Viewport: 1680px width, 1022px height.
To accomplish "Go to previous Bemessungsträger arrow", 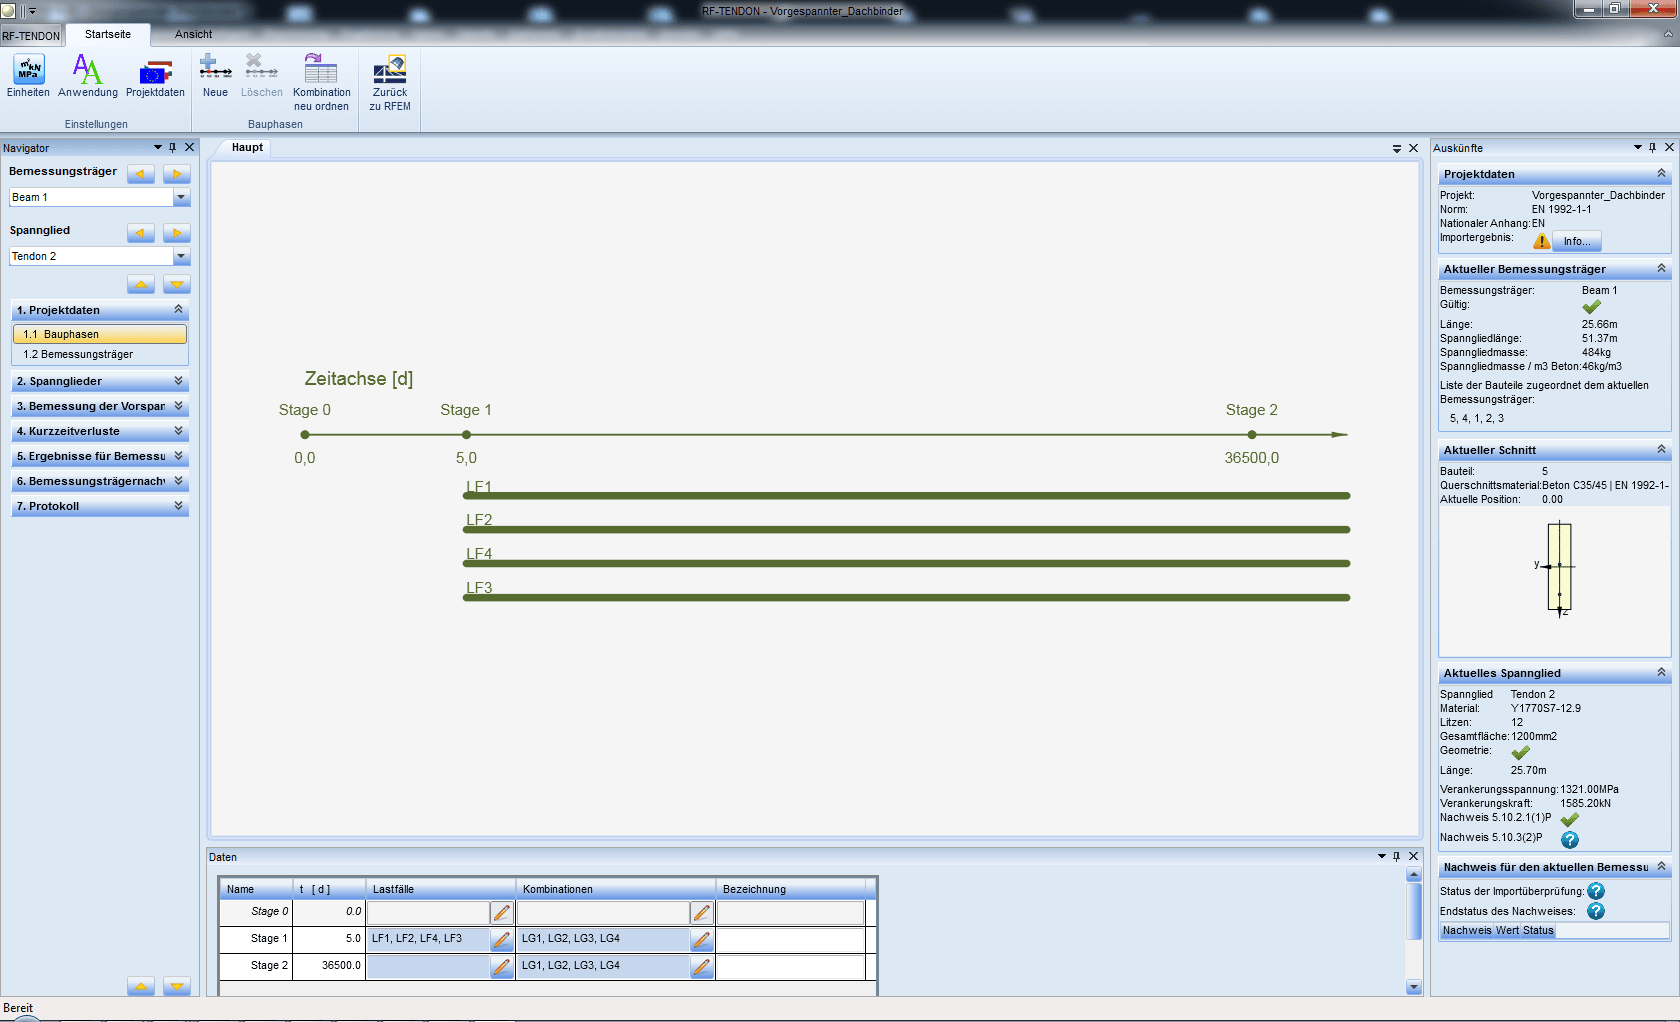I will [141, 174].
